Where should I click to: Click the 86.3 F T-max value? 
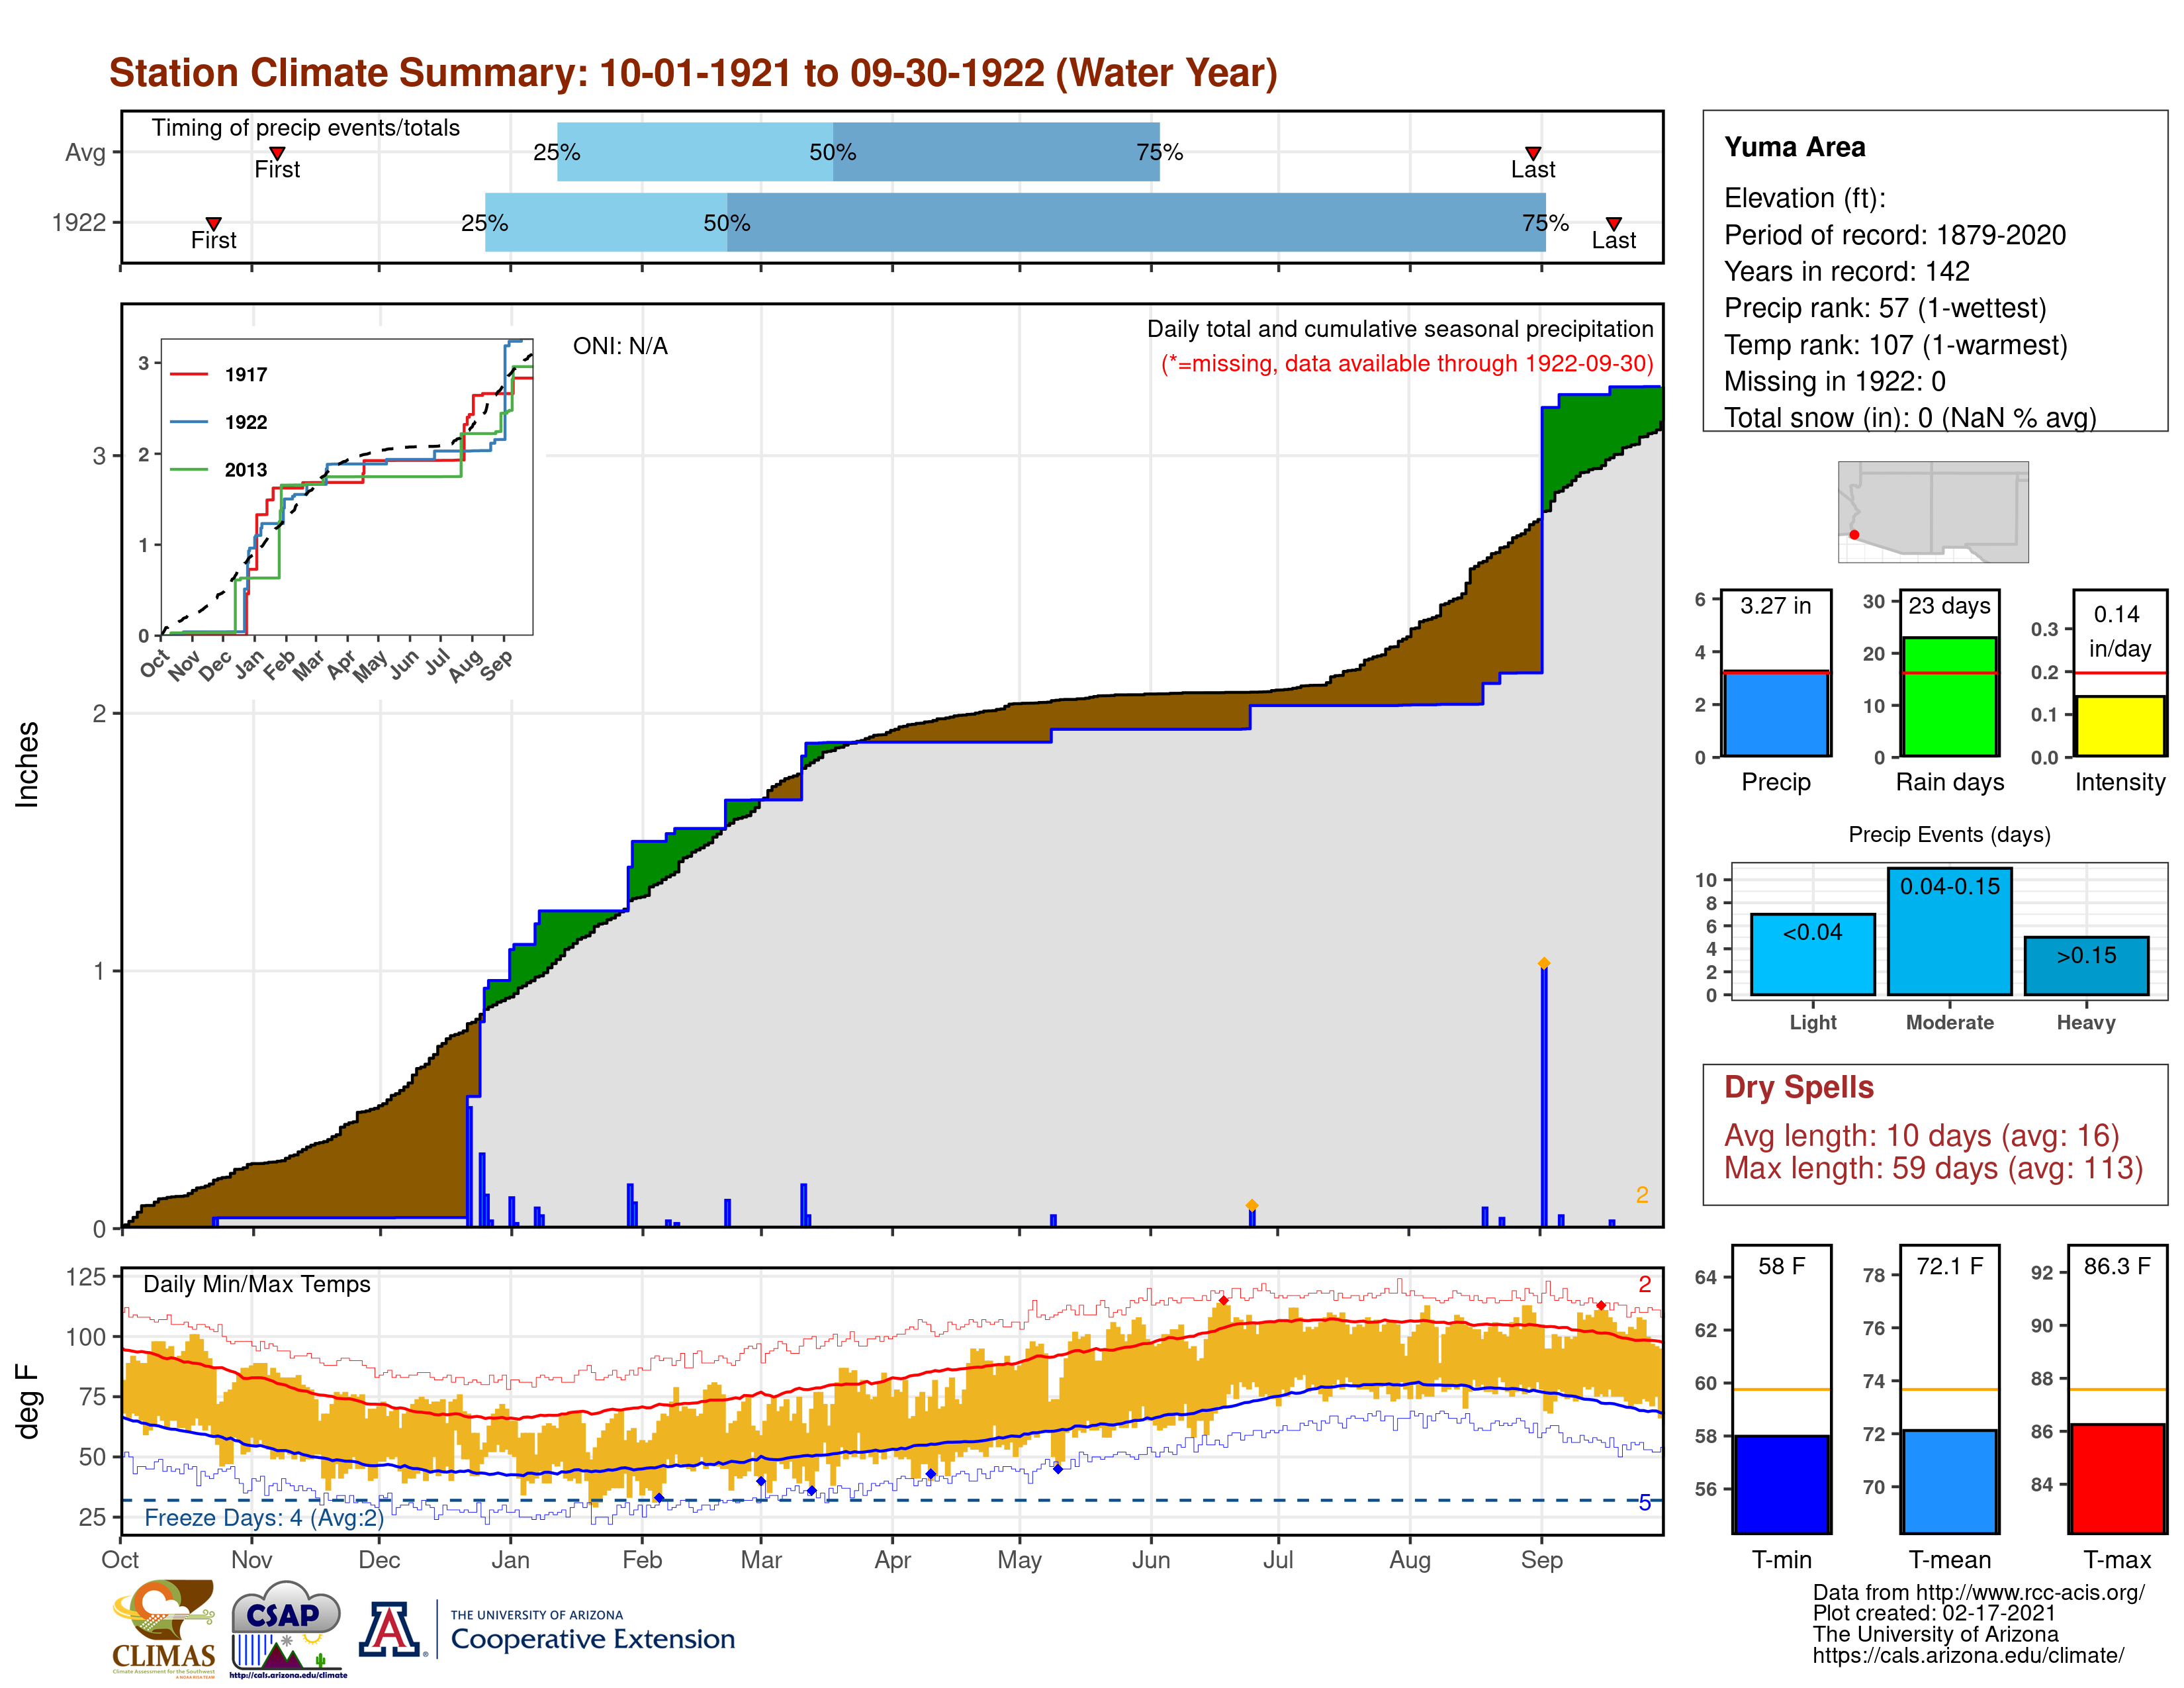[x=2117, y=1266]
